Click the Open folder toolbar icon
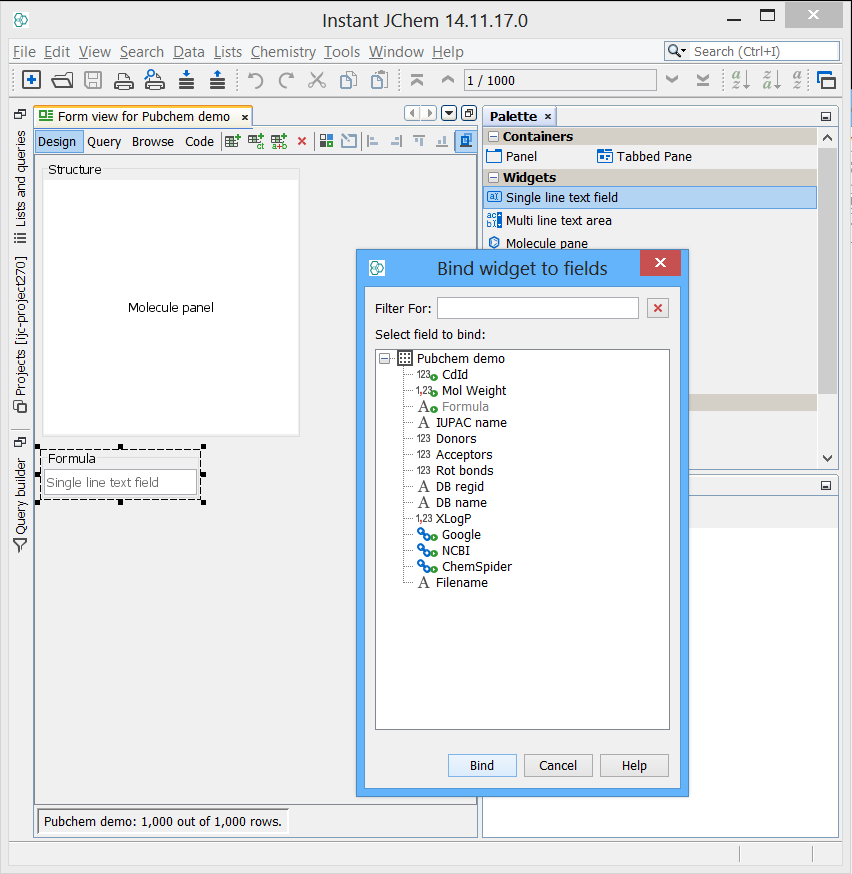The width and height of the screenshot is (852, 874). 62,81
